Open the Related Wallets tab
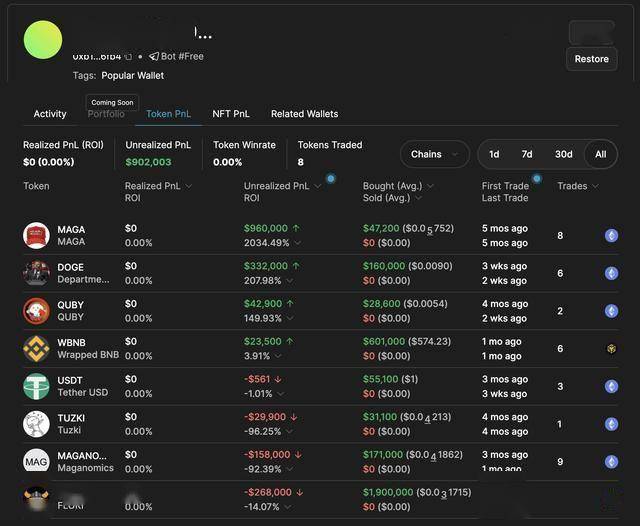640x526 pixels. pos(304,114)
